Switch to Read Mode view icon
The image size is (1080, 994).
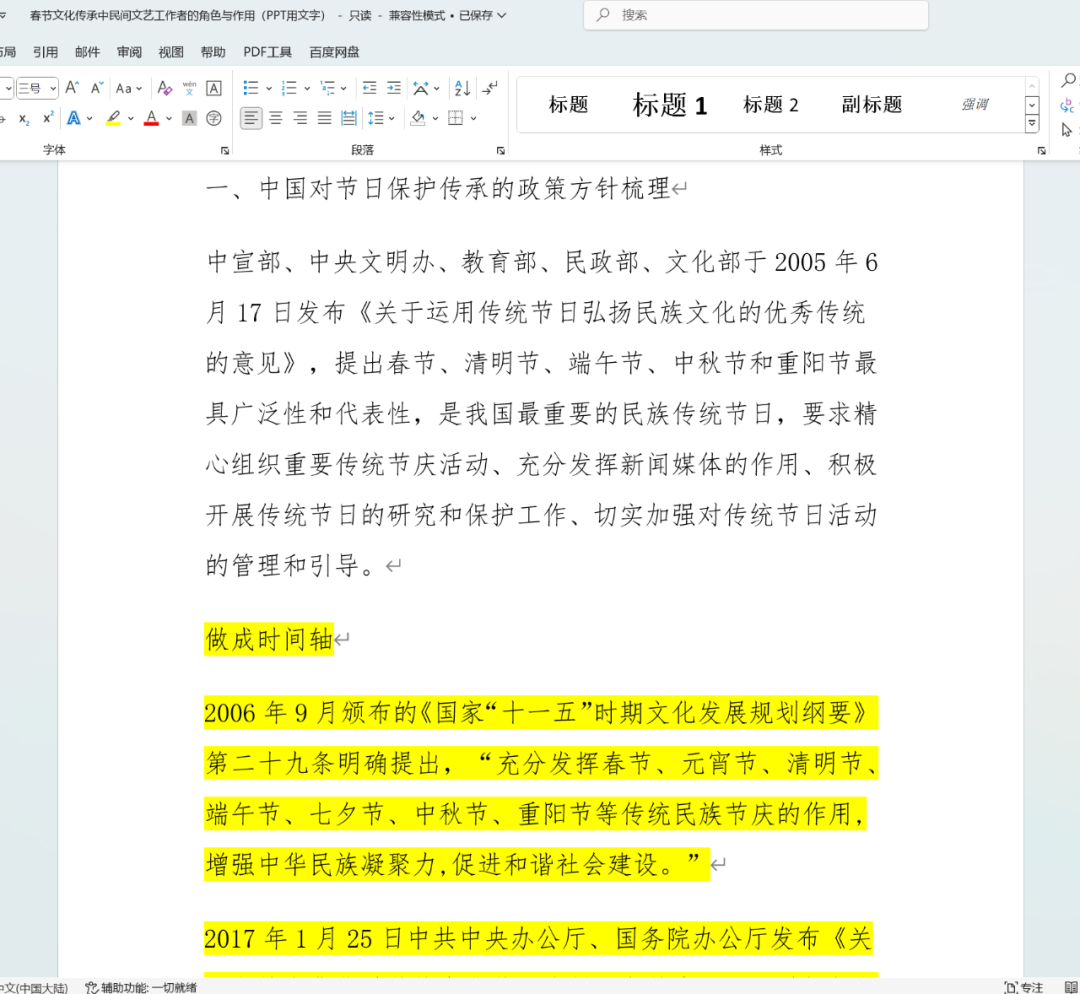(x=1071, y=987)
